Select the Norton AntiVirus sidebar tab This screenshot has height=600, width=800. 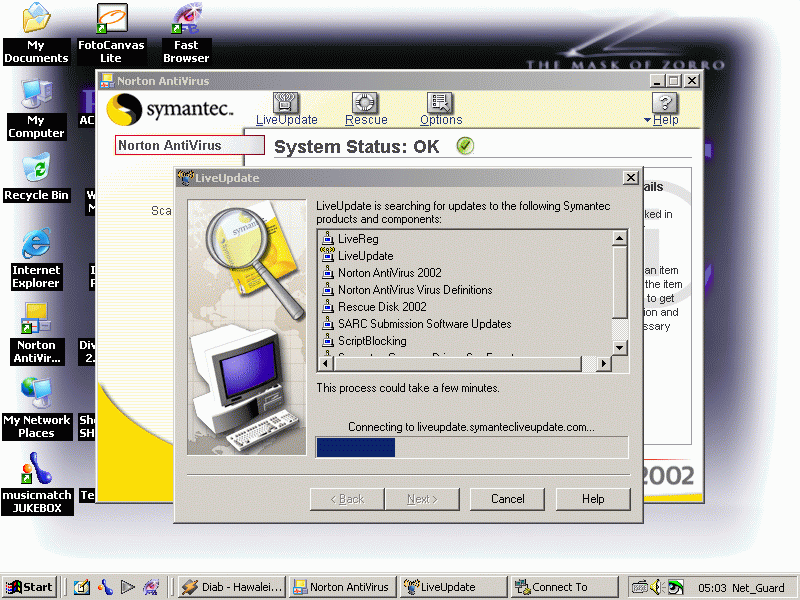[190, 145]
